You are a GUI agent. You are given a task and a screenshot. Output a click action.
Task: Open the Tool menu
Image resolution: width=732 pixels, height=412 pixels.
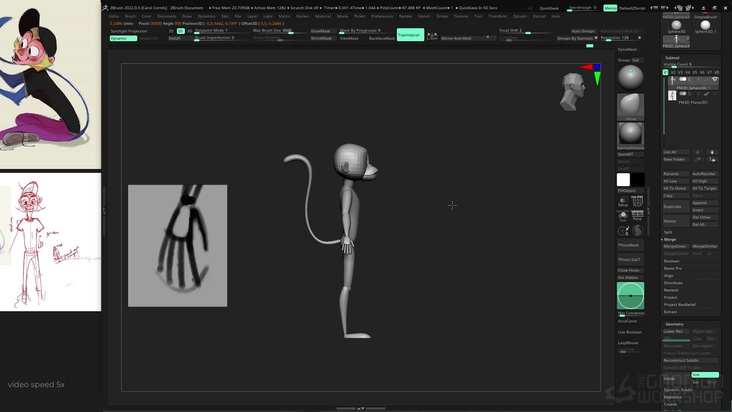478,16
